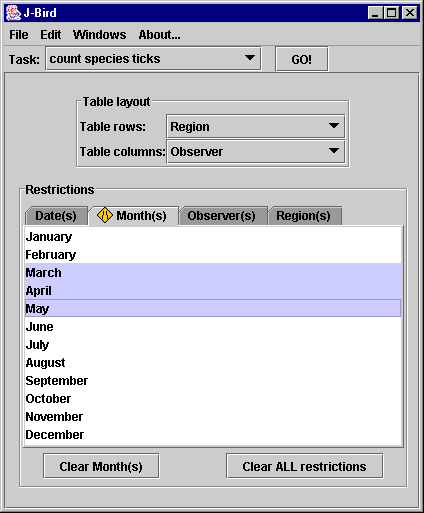This screenshot has width=424, height=513.
Task: Click the J-Bird application icon in title bar
Action: click(13, 13)
